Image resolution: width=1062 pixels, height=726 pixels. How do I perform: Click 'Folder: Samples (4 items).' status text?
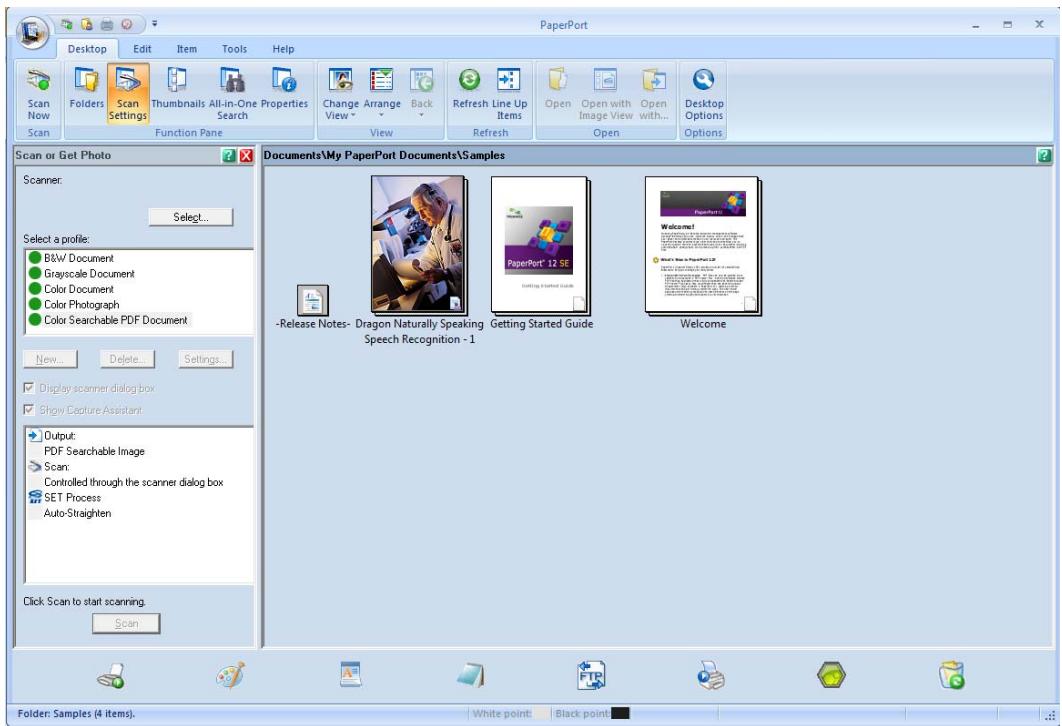(x=76, y=714)
